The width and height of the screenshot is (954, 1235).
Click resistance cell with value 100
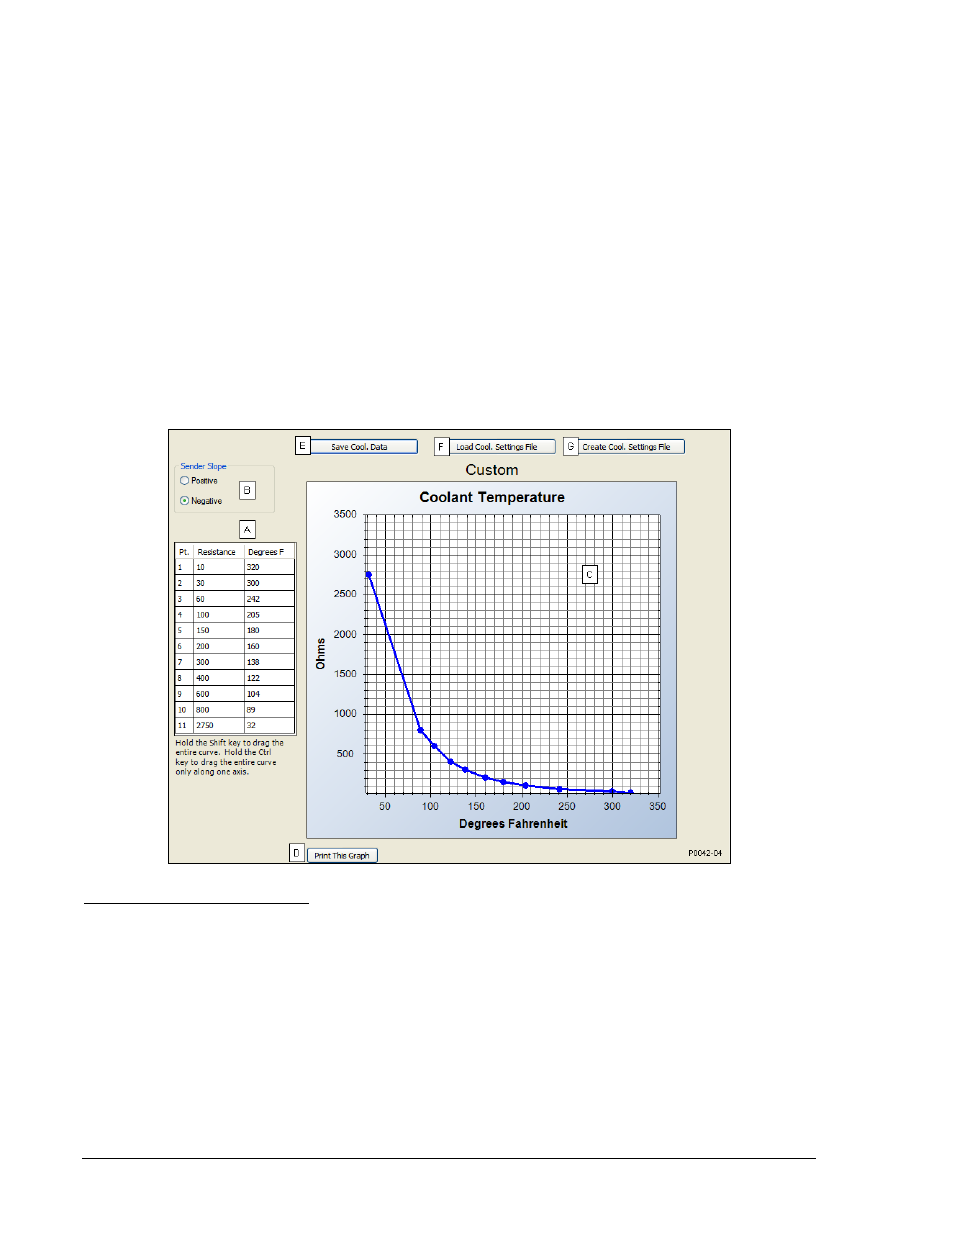(x=218, y=615)
